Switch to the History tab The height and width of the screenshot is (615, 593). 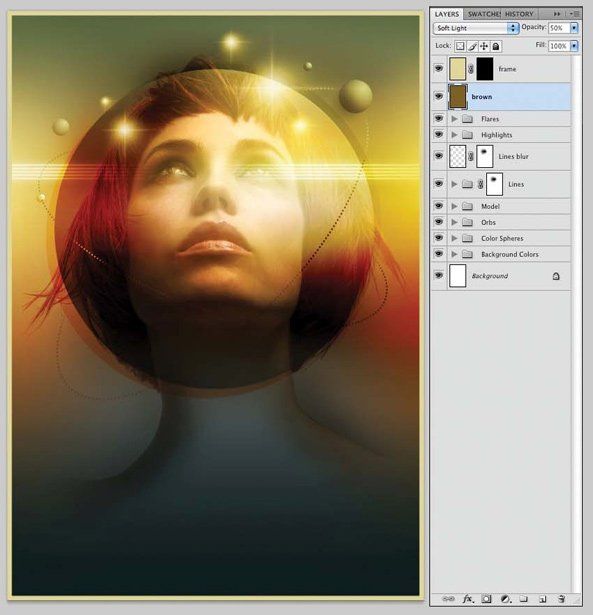[519, 14]
